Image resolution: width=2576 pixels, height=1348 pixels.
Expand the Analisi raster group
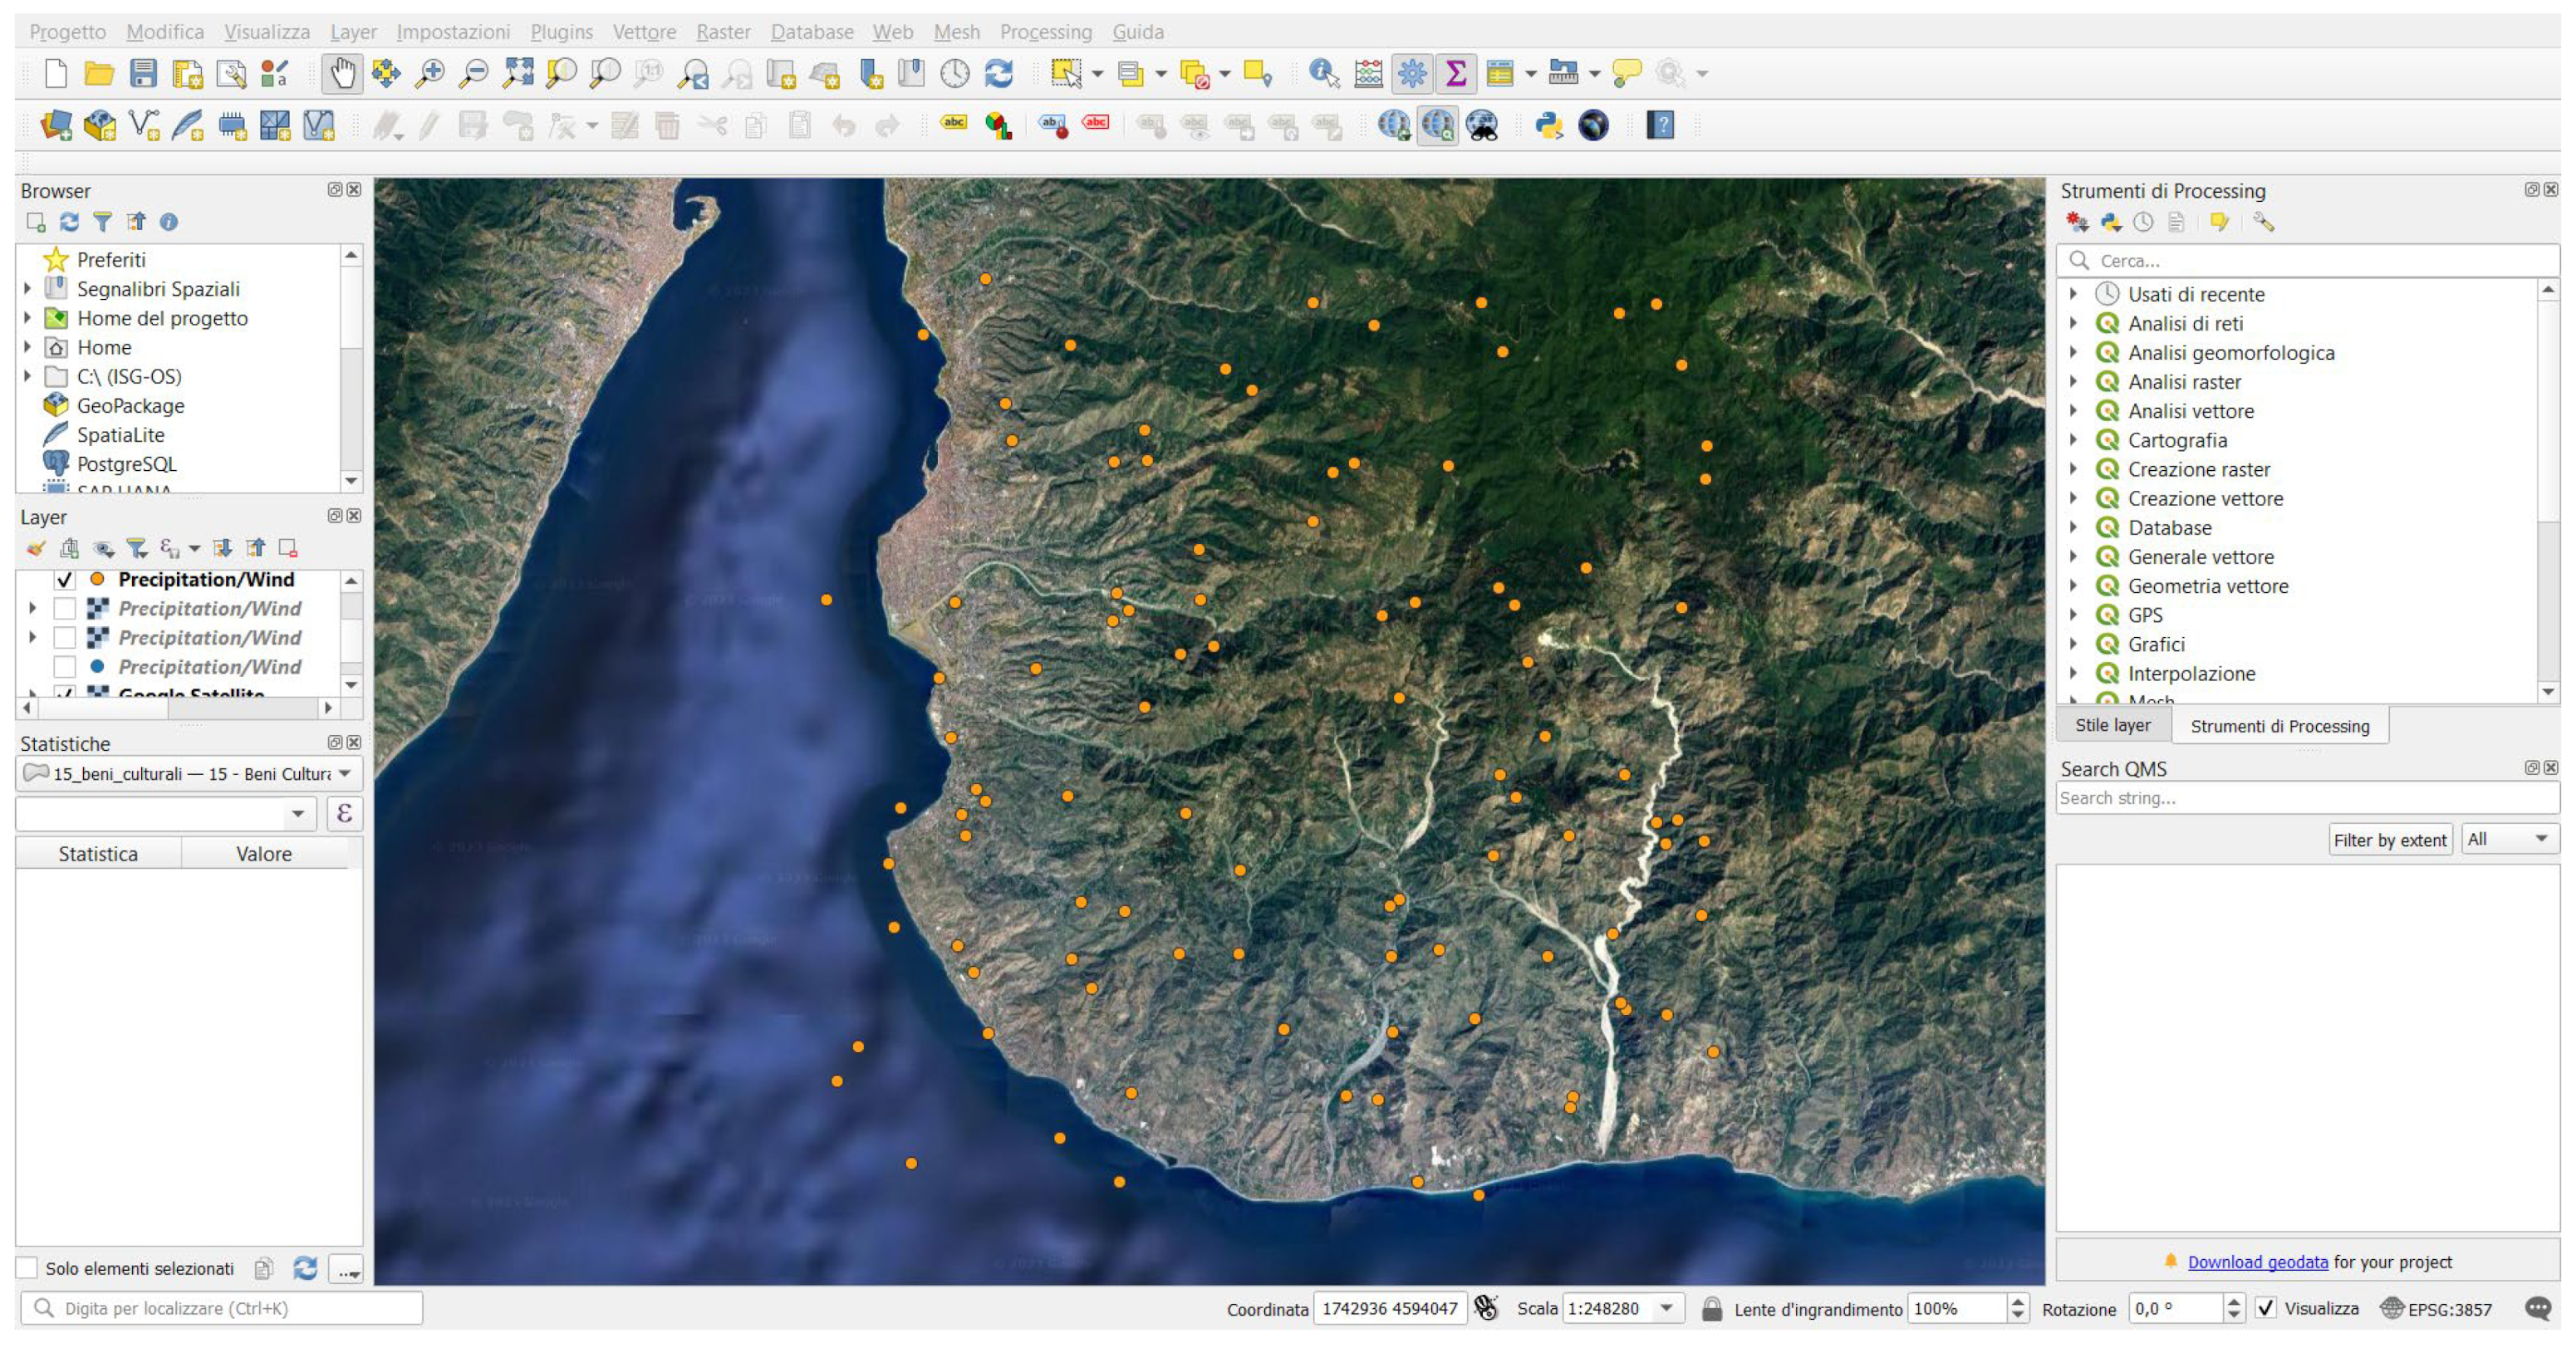click(x=2074, y=382)
